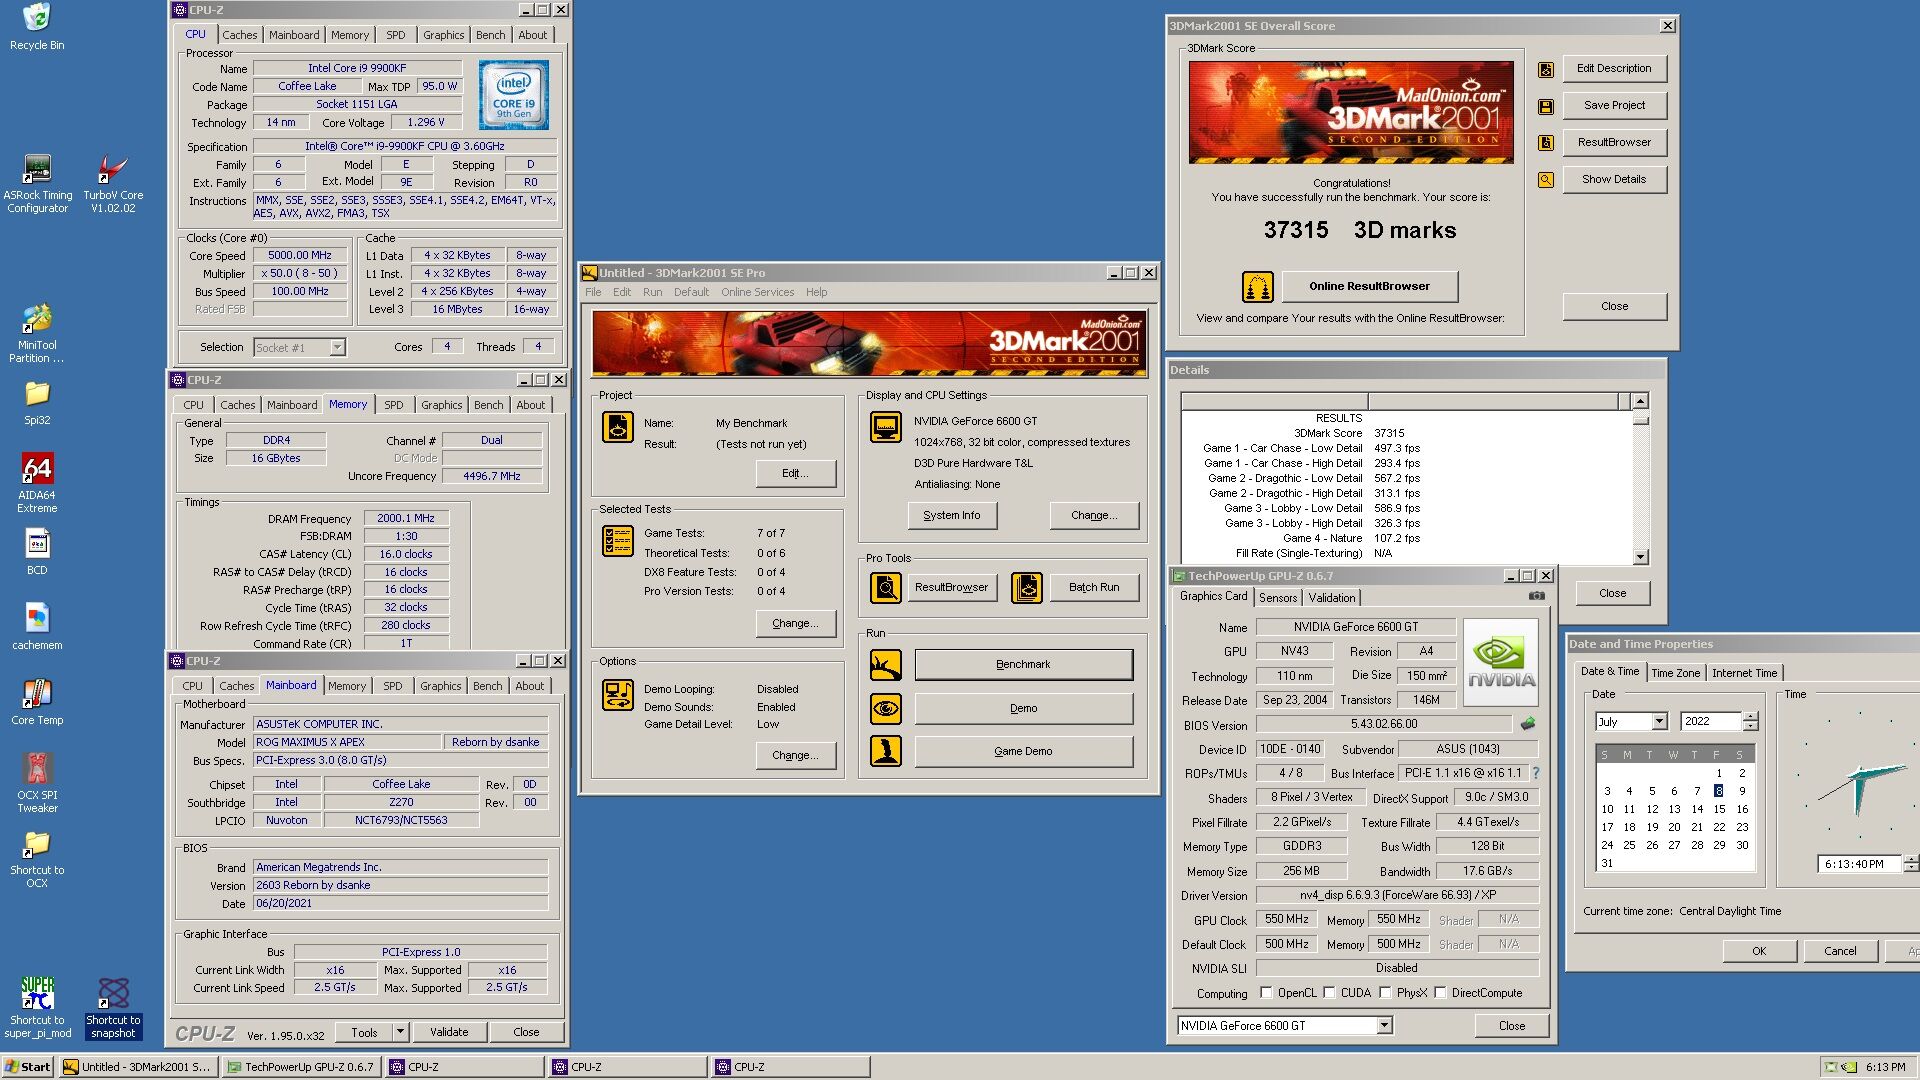Click the Online ResultBrowser button
This screenshot has height=1080, width=1920.
point(1369,286)
